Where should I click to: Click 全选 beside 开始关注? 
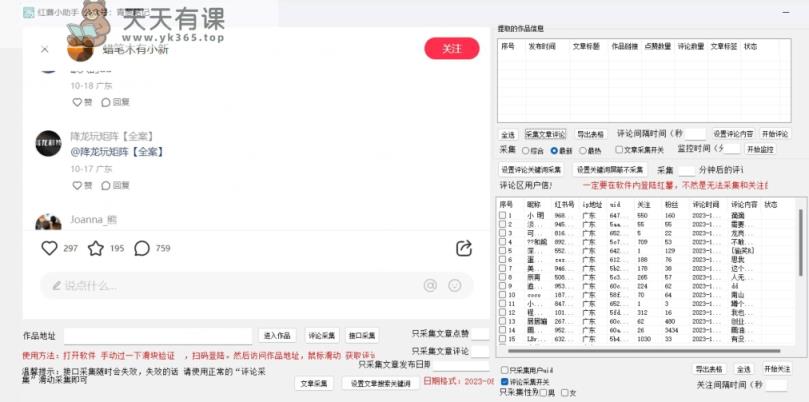click(743, 369)
